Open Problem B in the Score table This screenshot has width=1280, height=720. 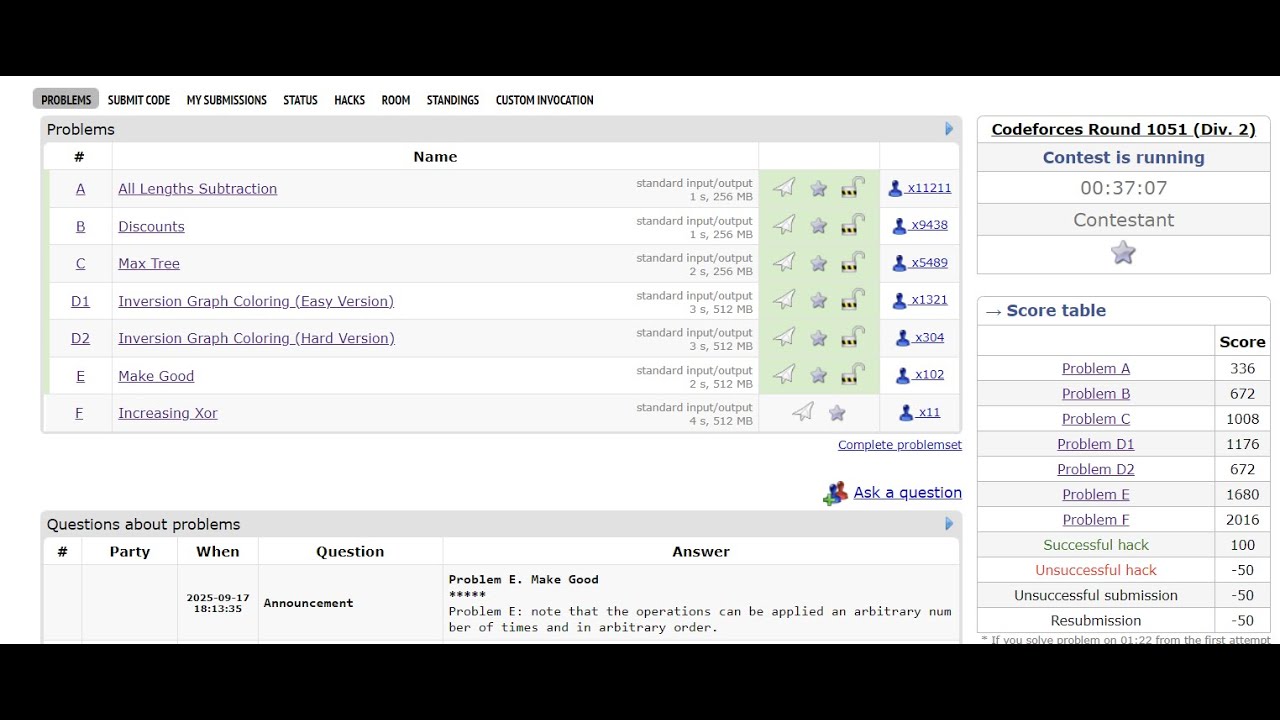coord(1096,394)
